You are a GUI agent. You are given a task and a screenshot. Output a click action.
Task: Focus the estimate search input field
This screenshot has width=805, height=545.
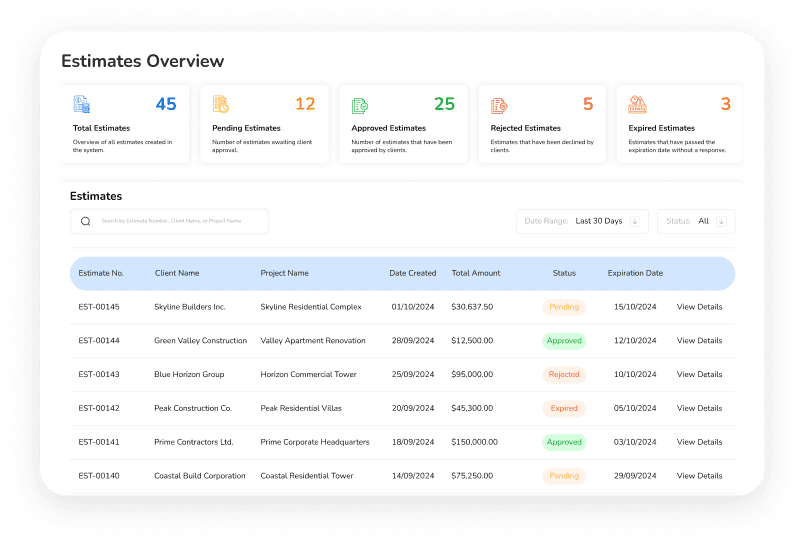click(169, 222)
